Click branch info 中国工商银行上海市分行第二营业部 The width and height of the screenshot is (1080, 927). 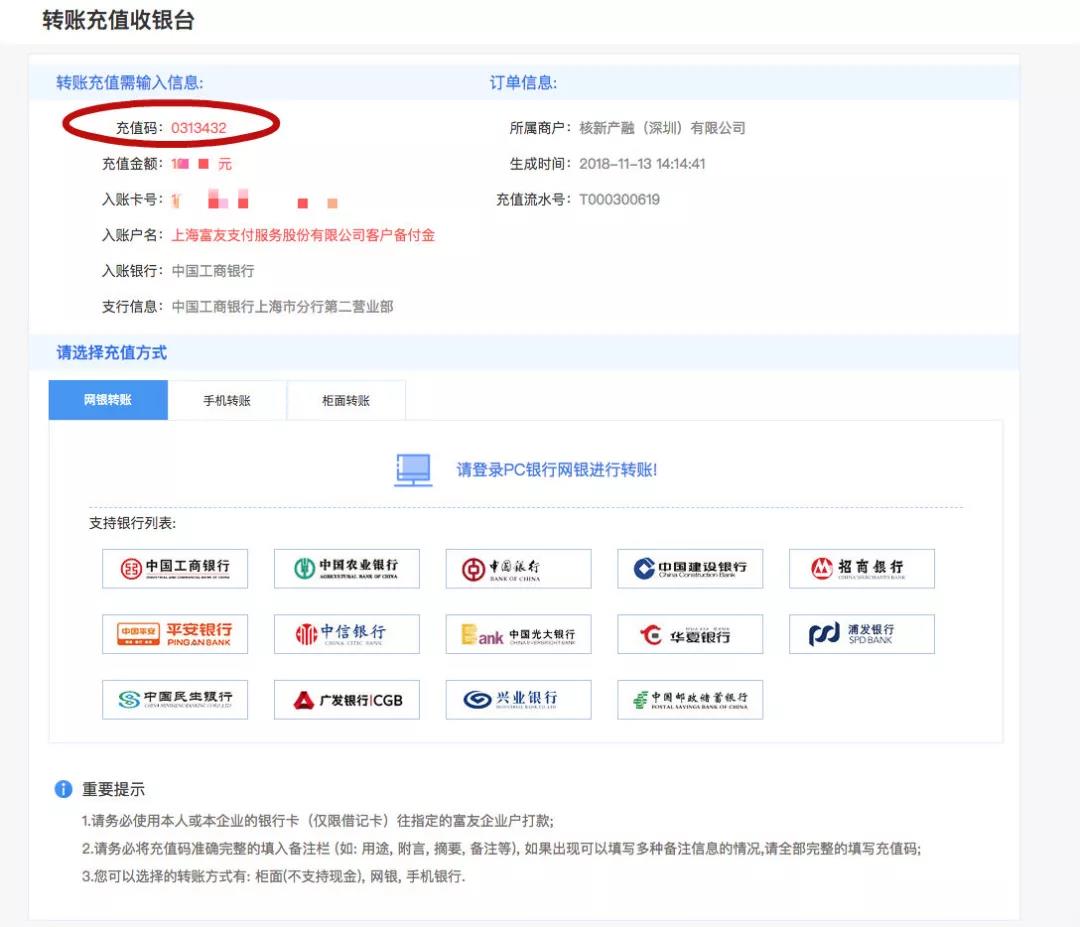(x=282, y=307)
